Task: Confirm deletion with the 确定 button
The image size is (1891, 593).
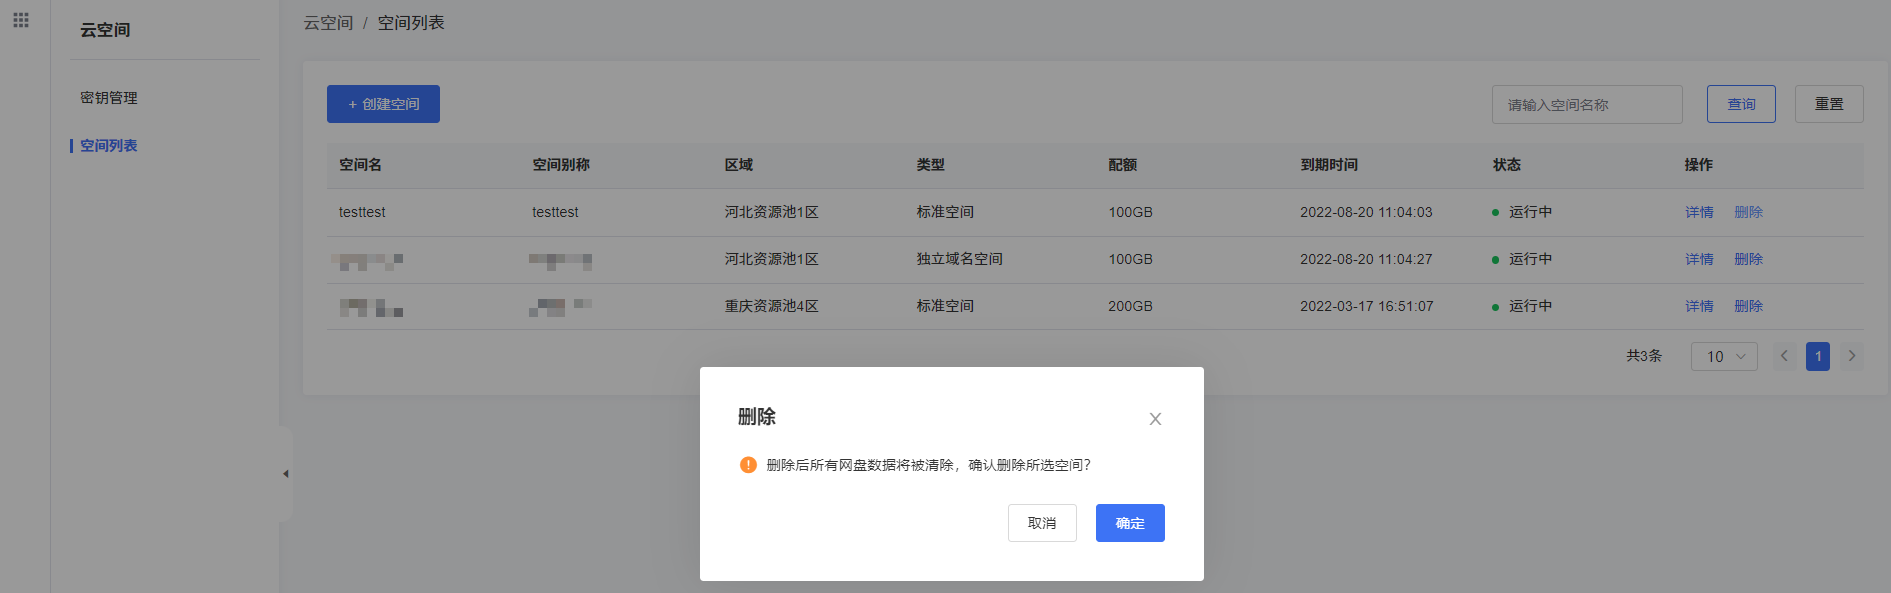Action: [x=1129, y=523]
